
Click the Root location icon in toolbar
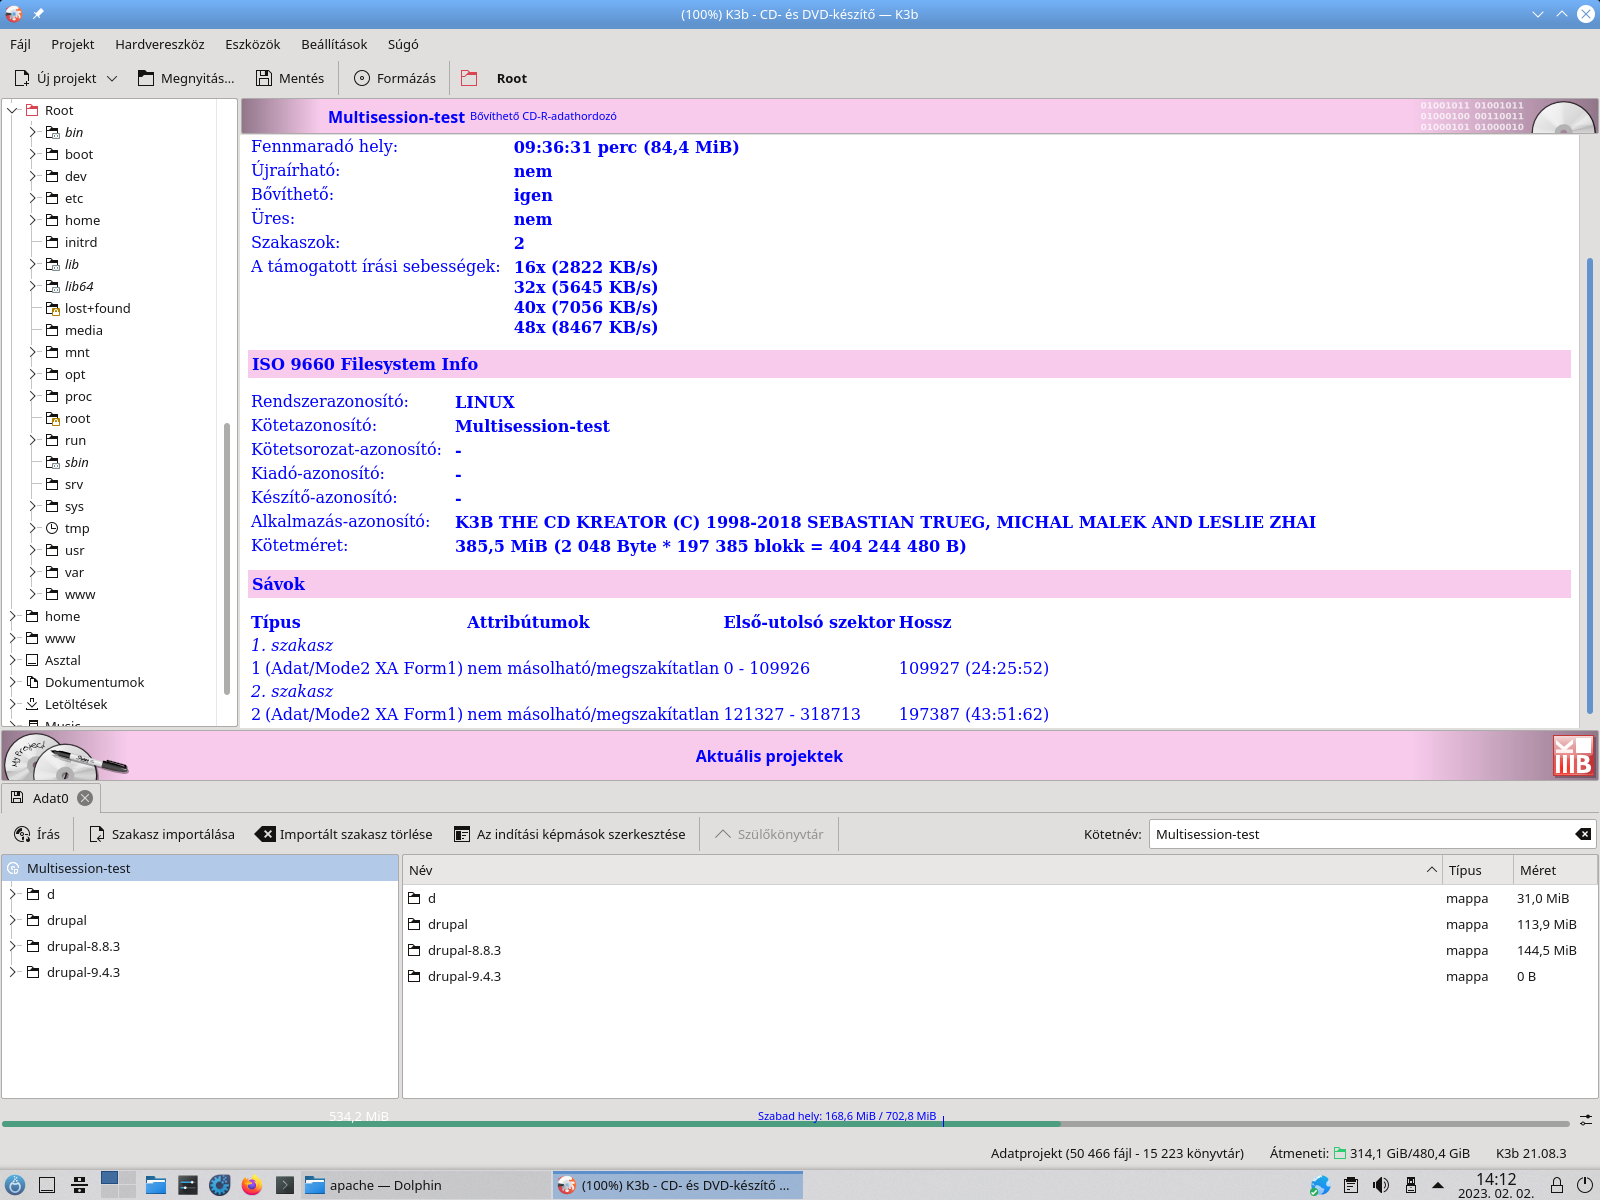click(469, 78)
